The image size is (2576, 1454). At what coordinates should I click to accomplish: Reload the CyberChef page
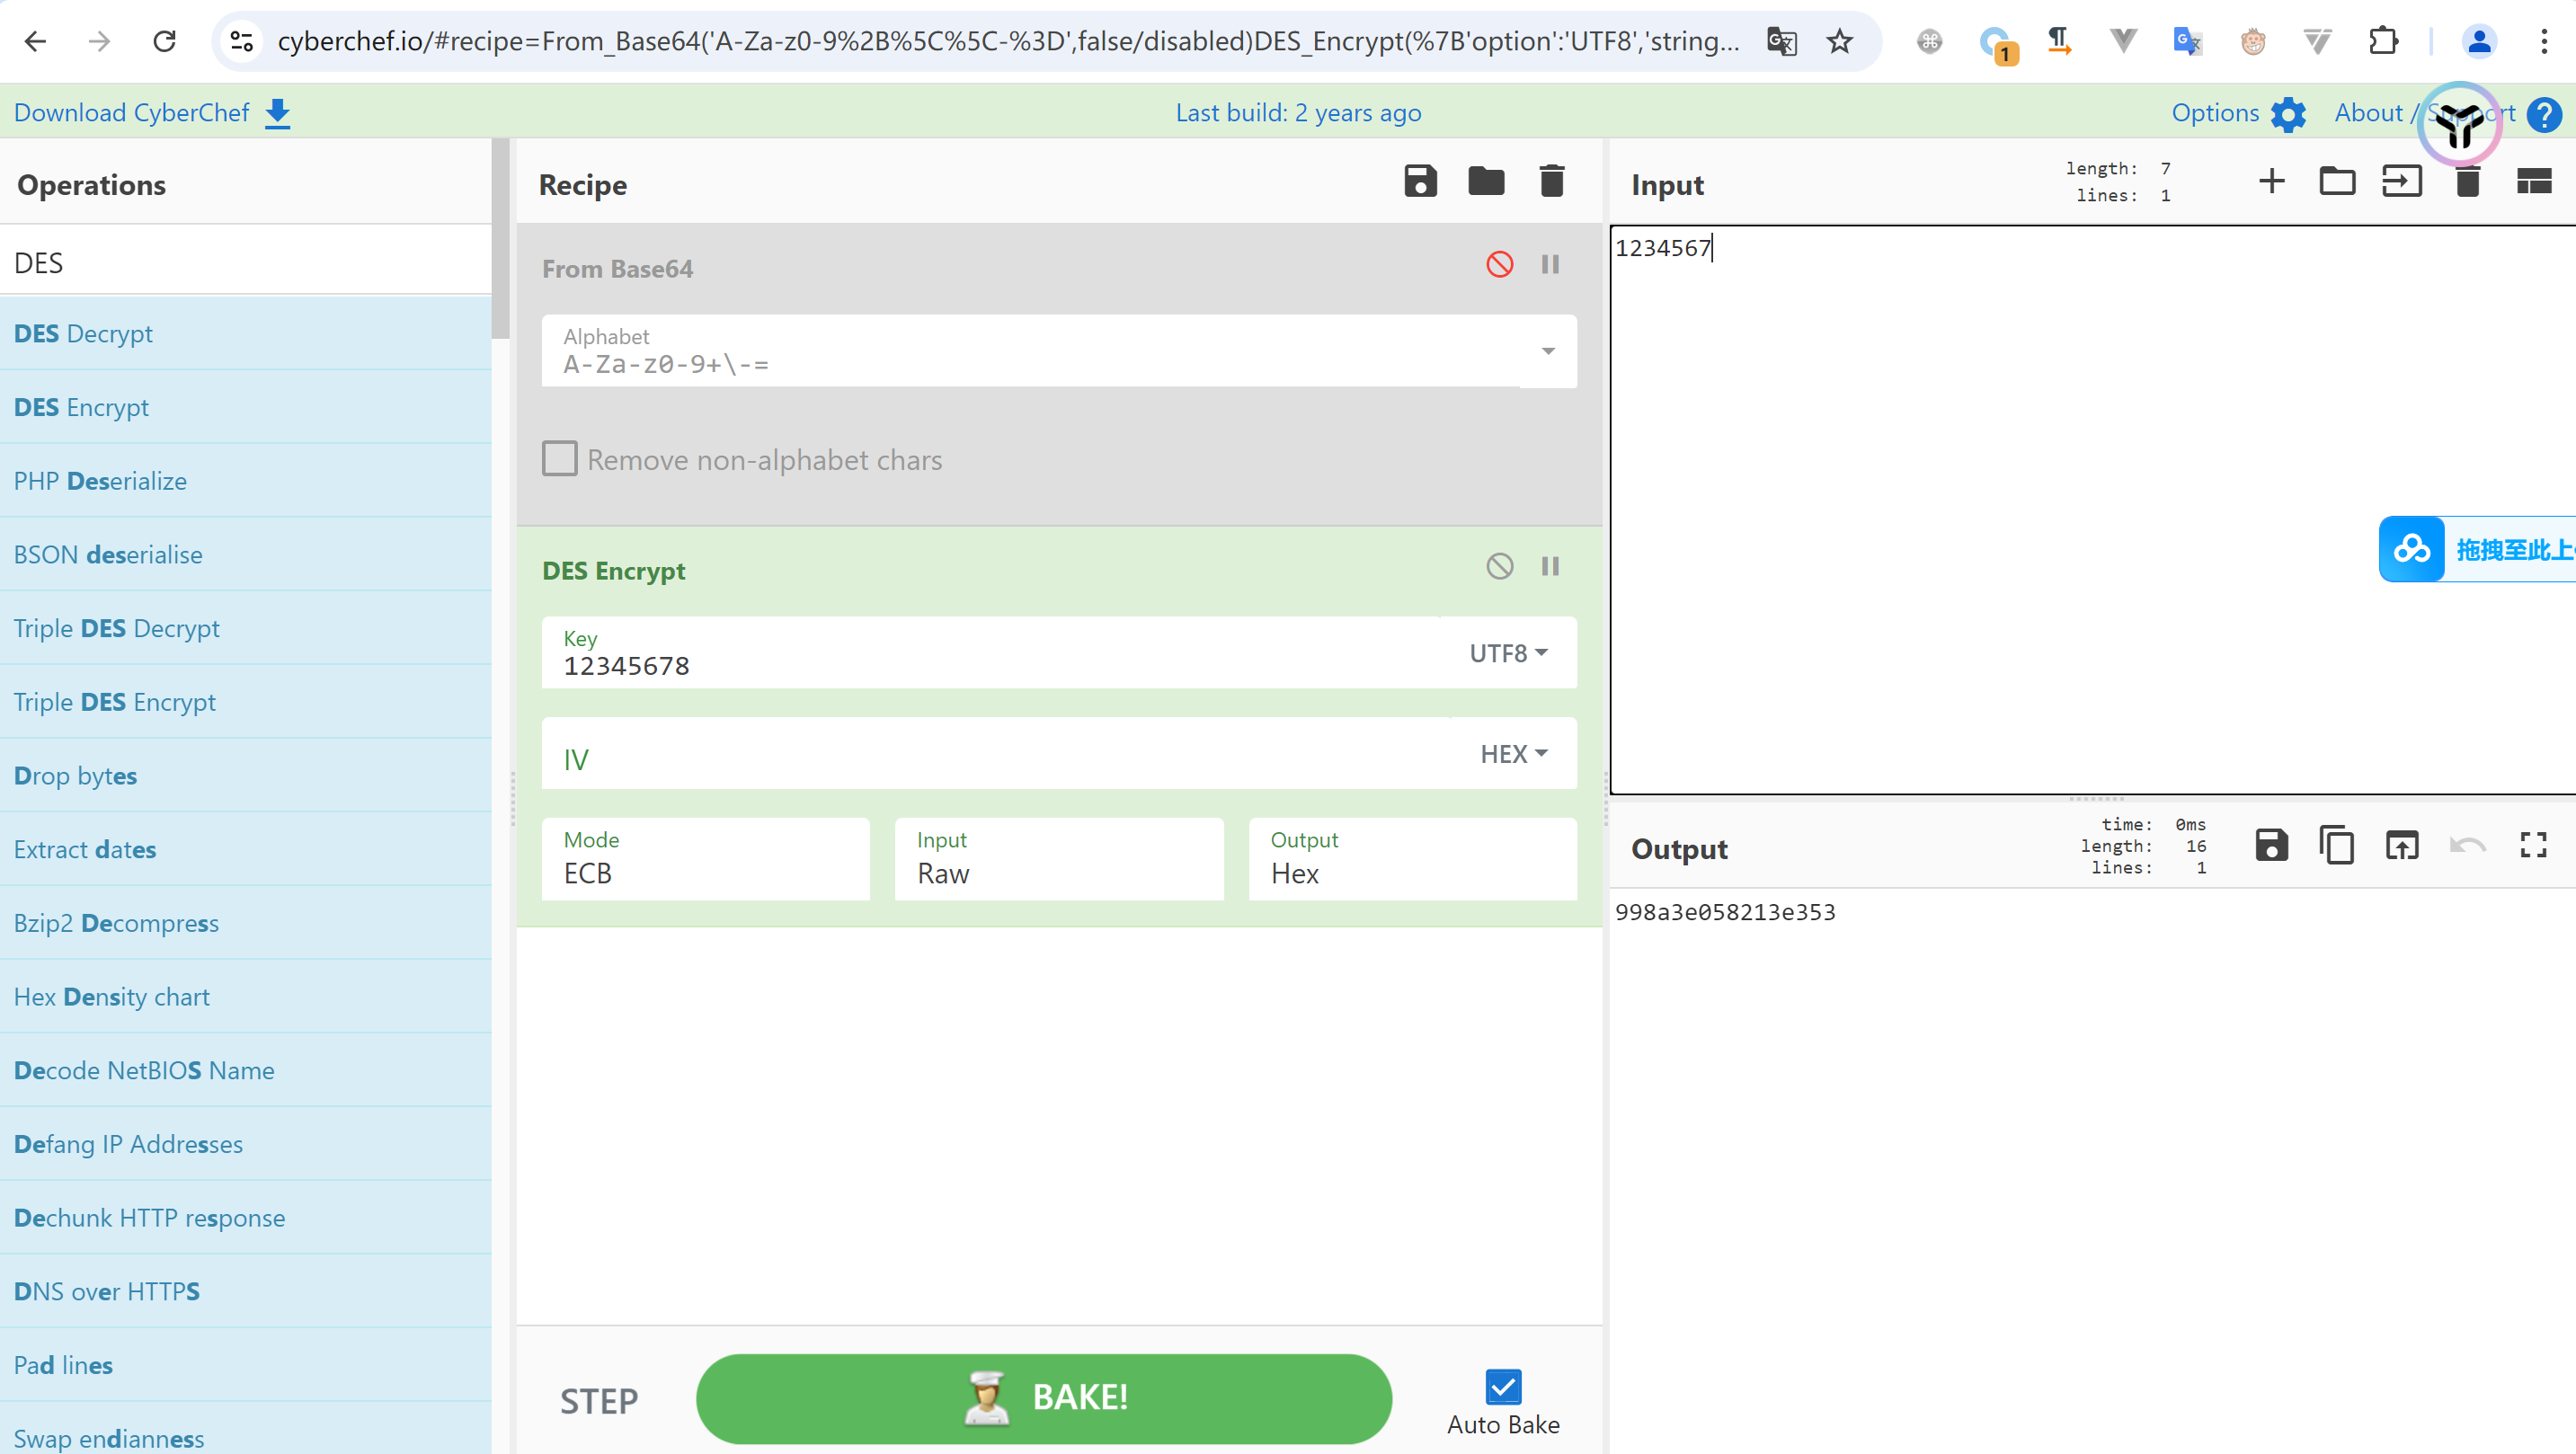coord(165,41)
